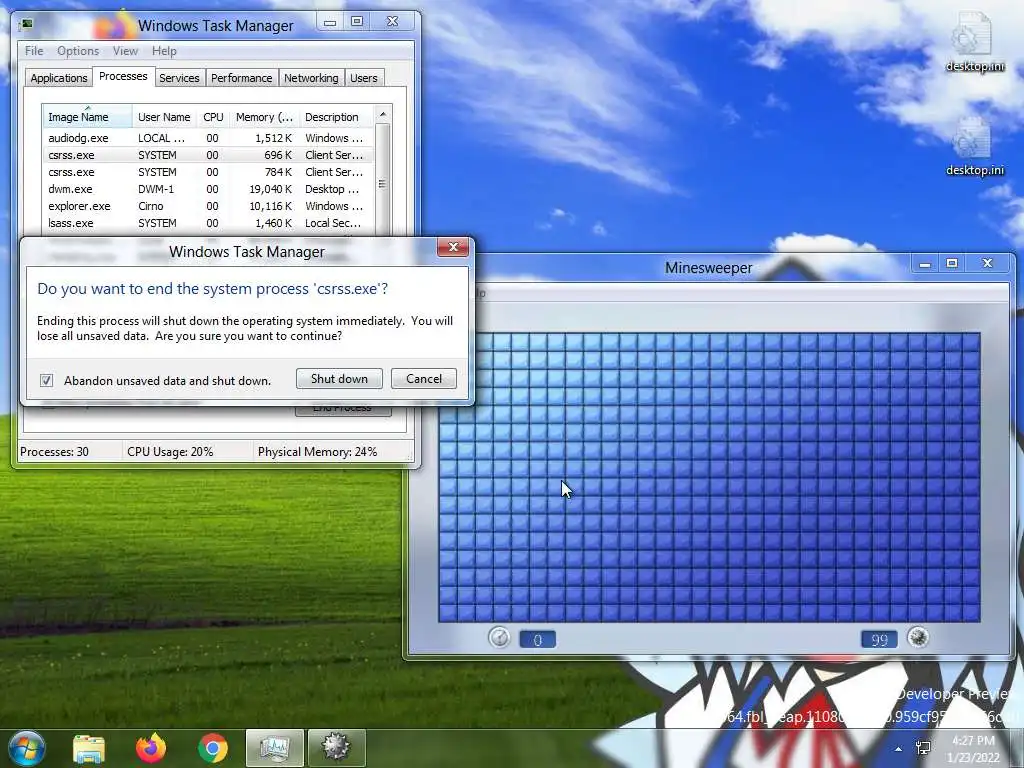Click the network tray icon
1024x768 pixels.
pyautogui.click(x=923, y=748)
